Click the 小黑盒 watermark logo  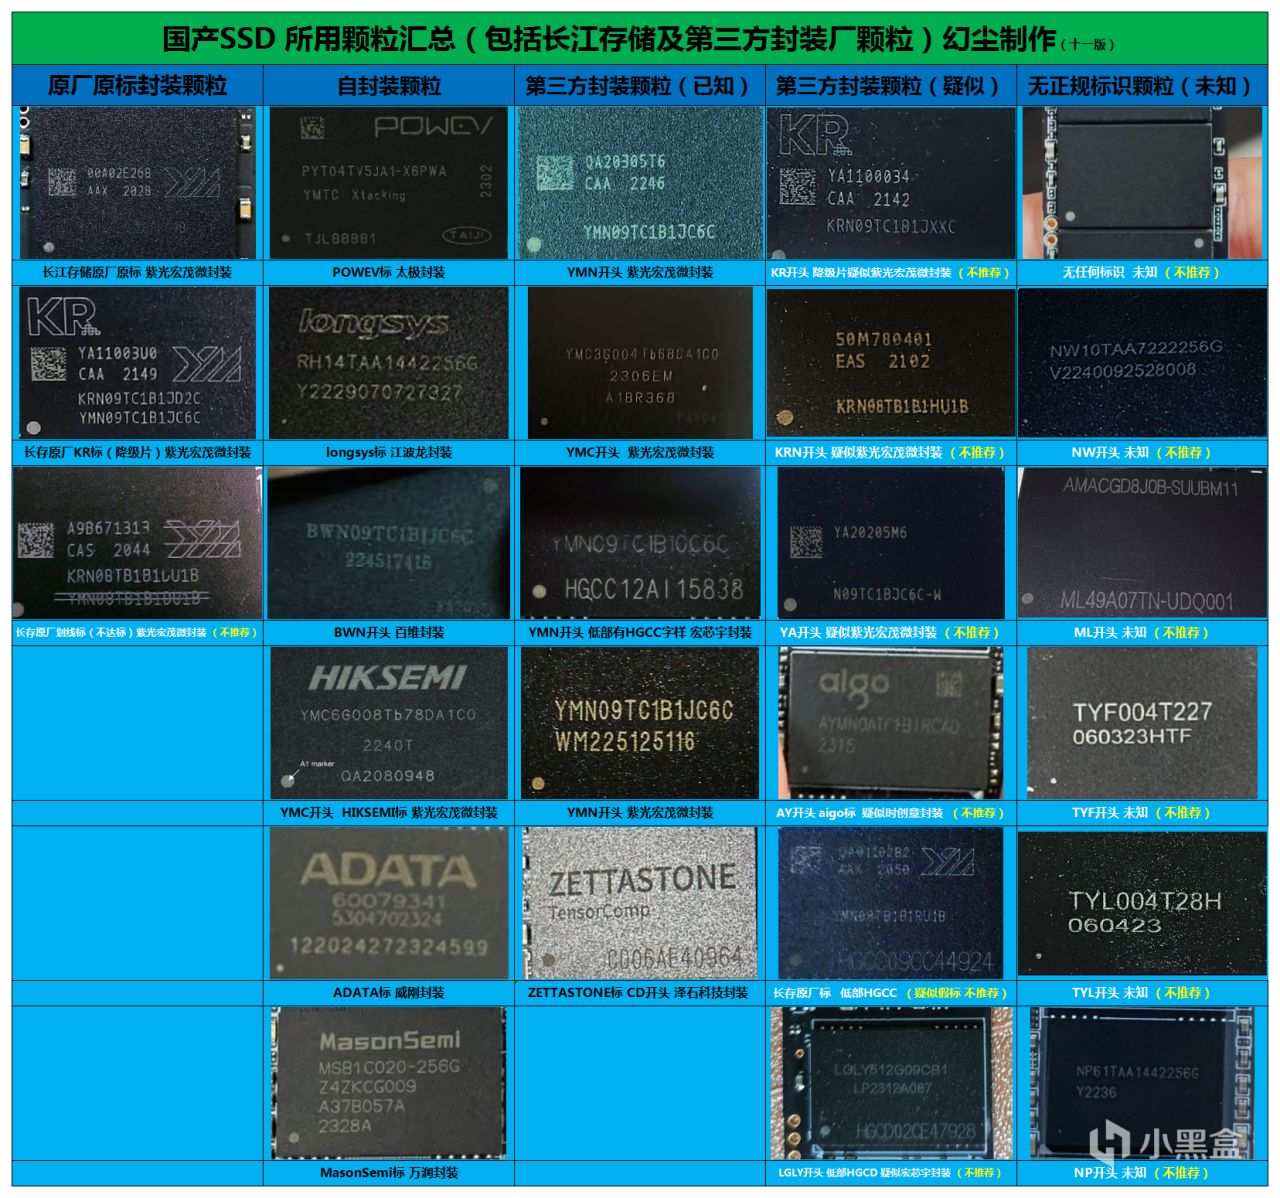point(1165,1142)
